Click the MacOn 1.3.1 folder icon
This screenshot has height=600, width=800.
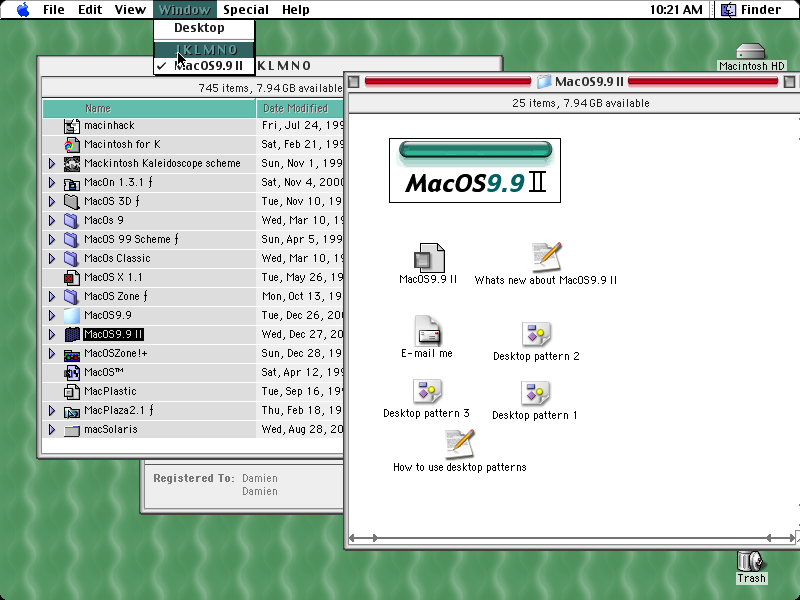pyautogui.click(x=71, y=183)
